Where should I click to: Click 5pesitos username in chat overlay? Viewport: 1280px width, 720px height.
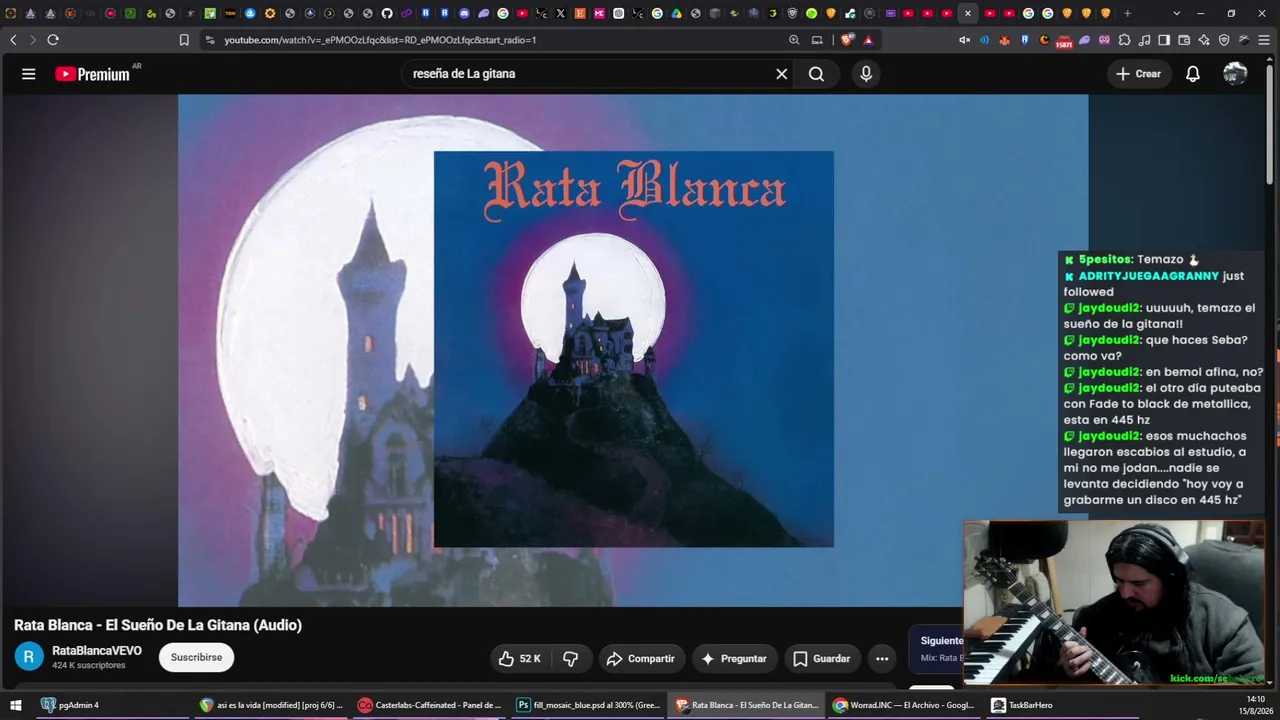1106,259
